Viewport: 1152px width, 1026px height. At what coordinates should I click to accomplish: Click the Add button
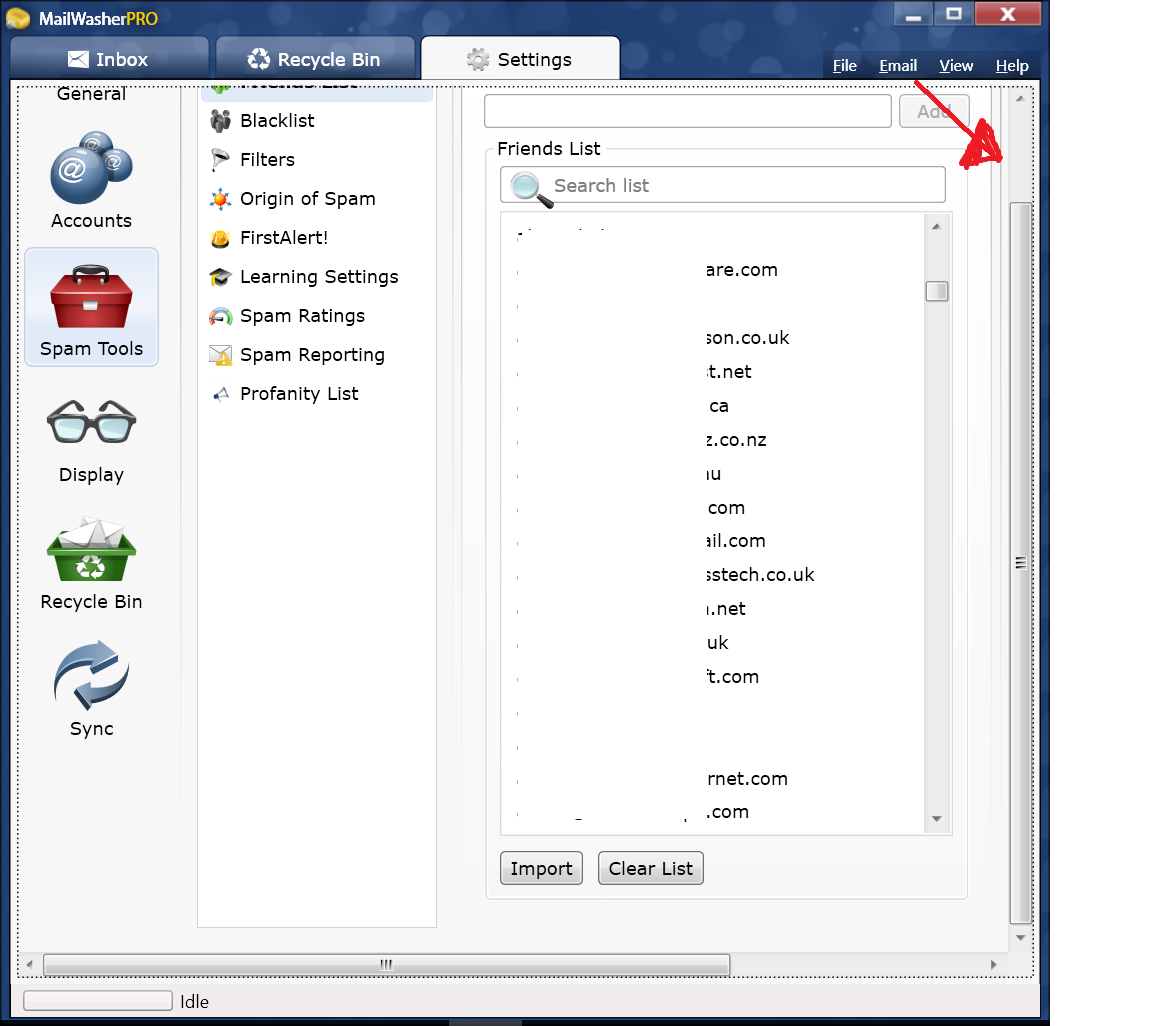[934, 111]
